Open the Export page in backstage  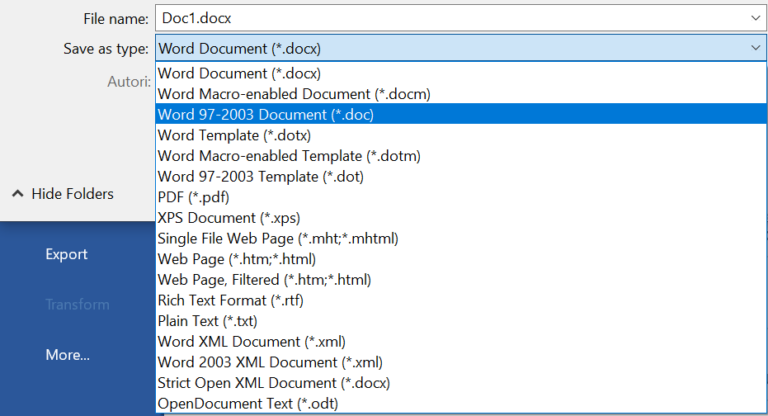[67, 254]
